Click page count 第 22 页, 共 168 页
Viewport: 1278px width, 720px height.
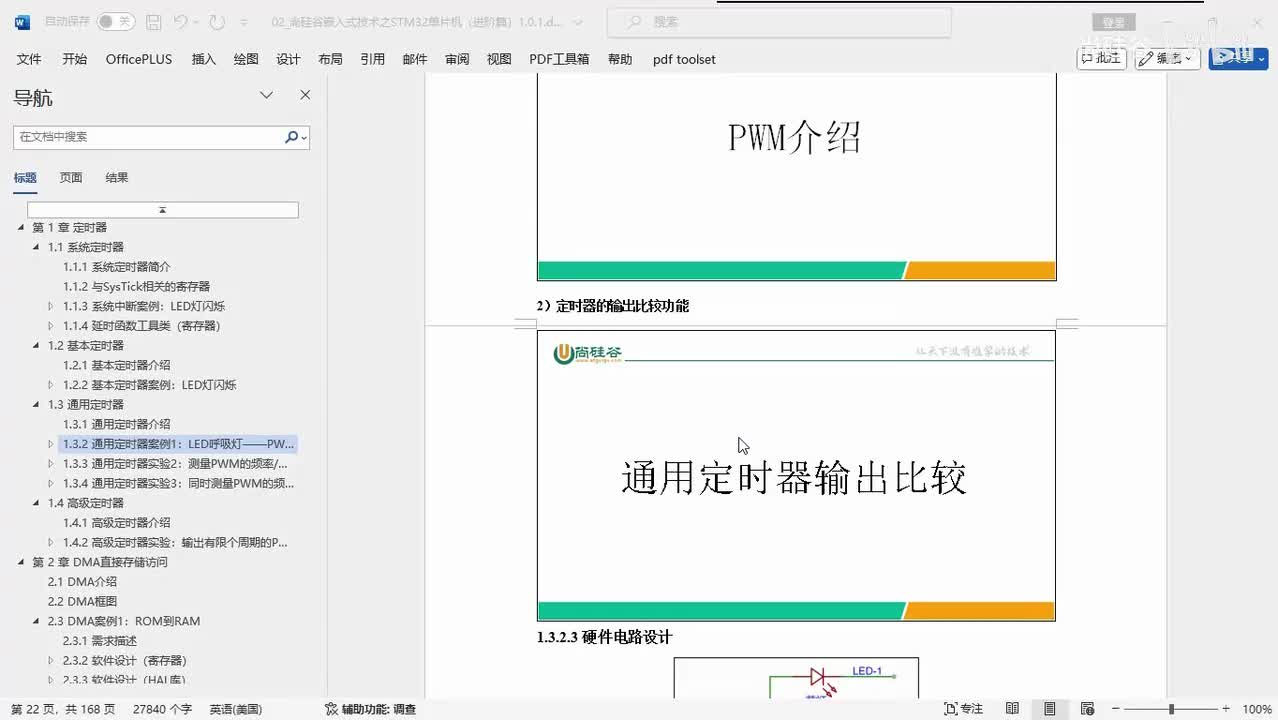(63, 709)
